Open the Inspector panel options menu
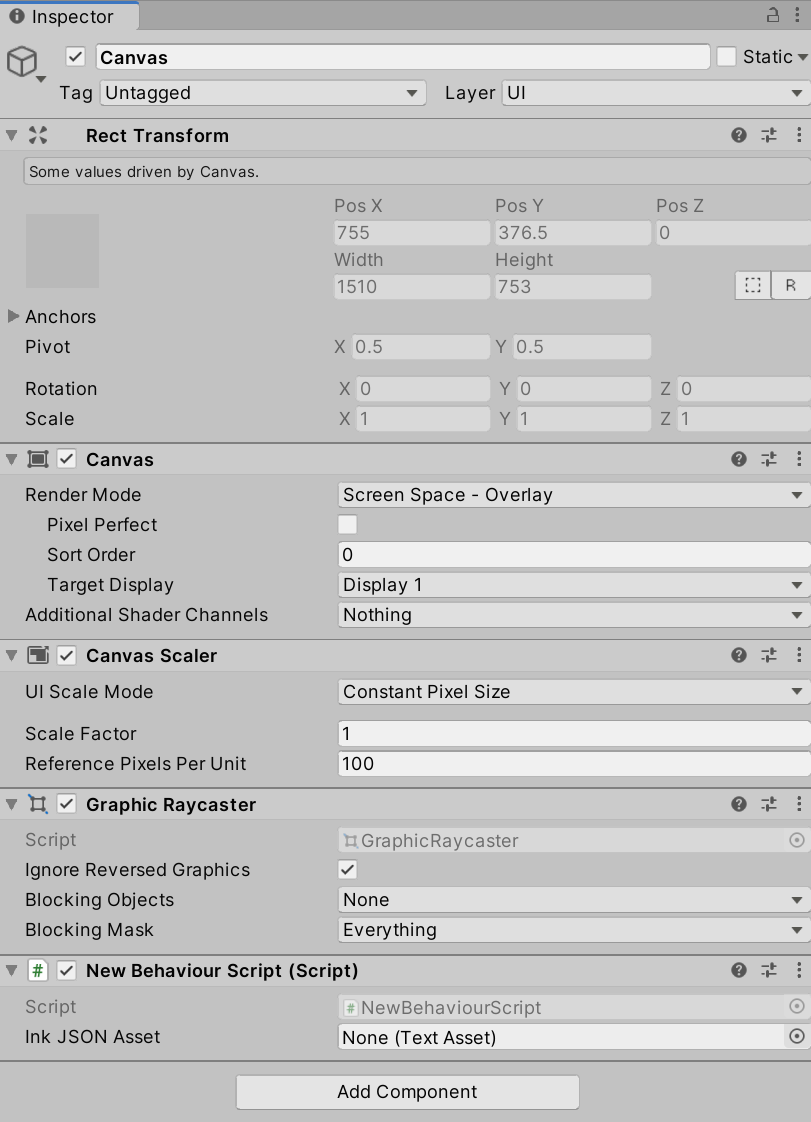Image resolution: width=811 pixels, height=1122 pixels. [798, 15]
